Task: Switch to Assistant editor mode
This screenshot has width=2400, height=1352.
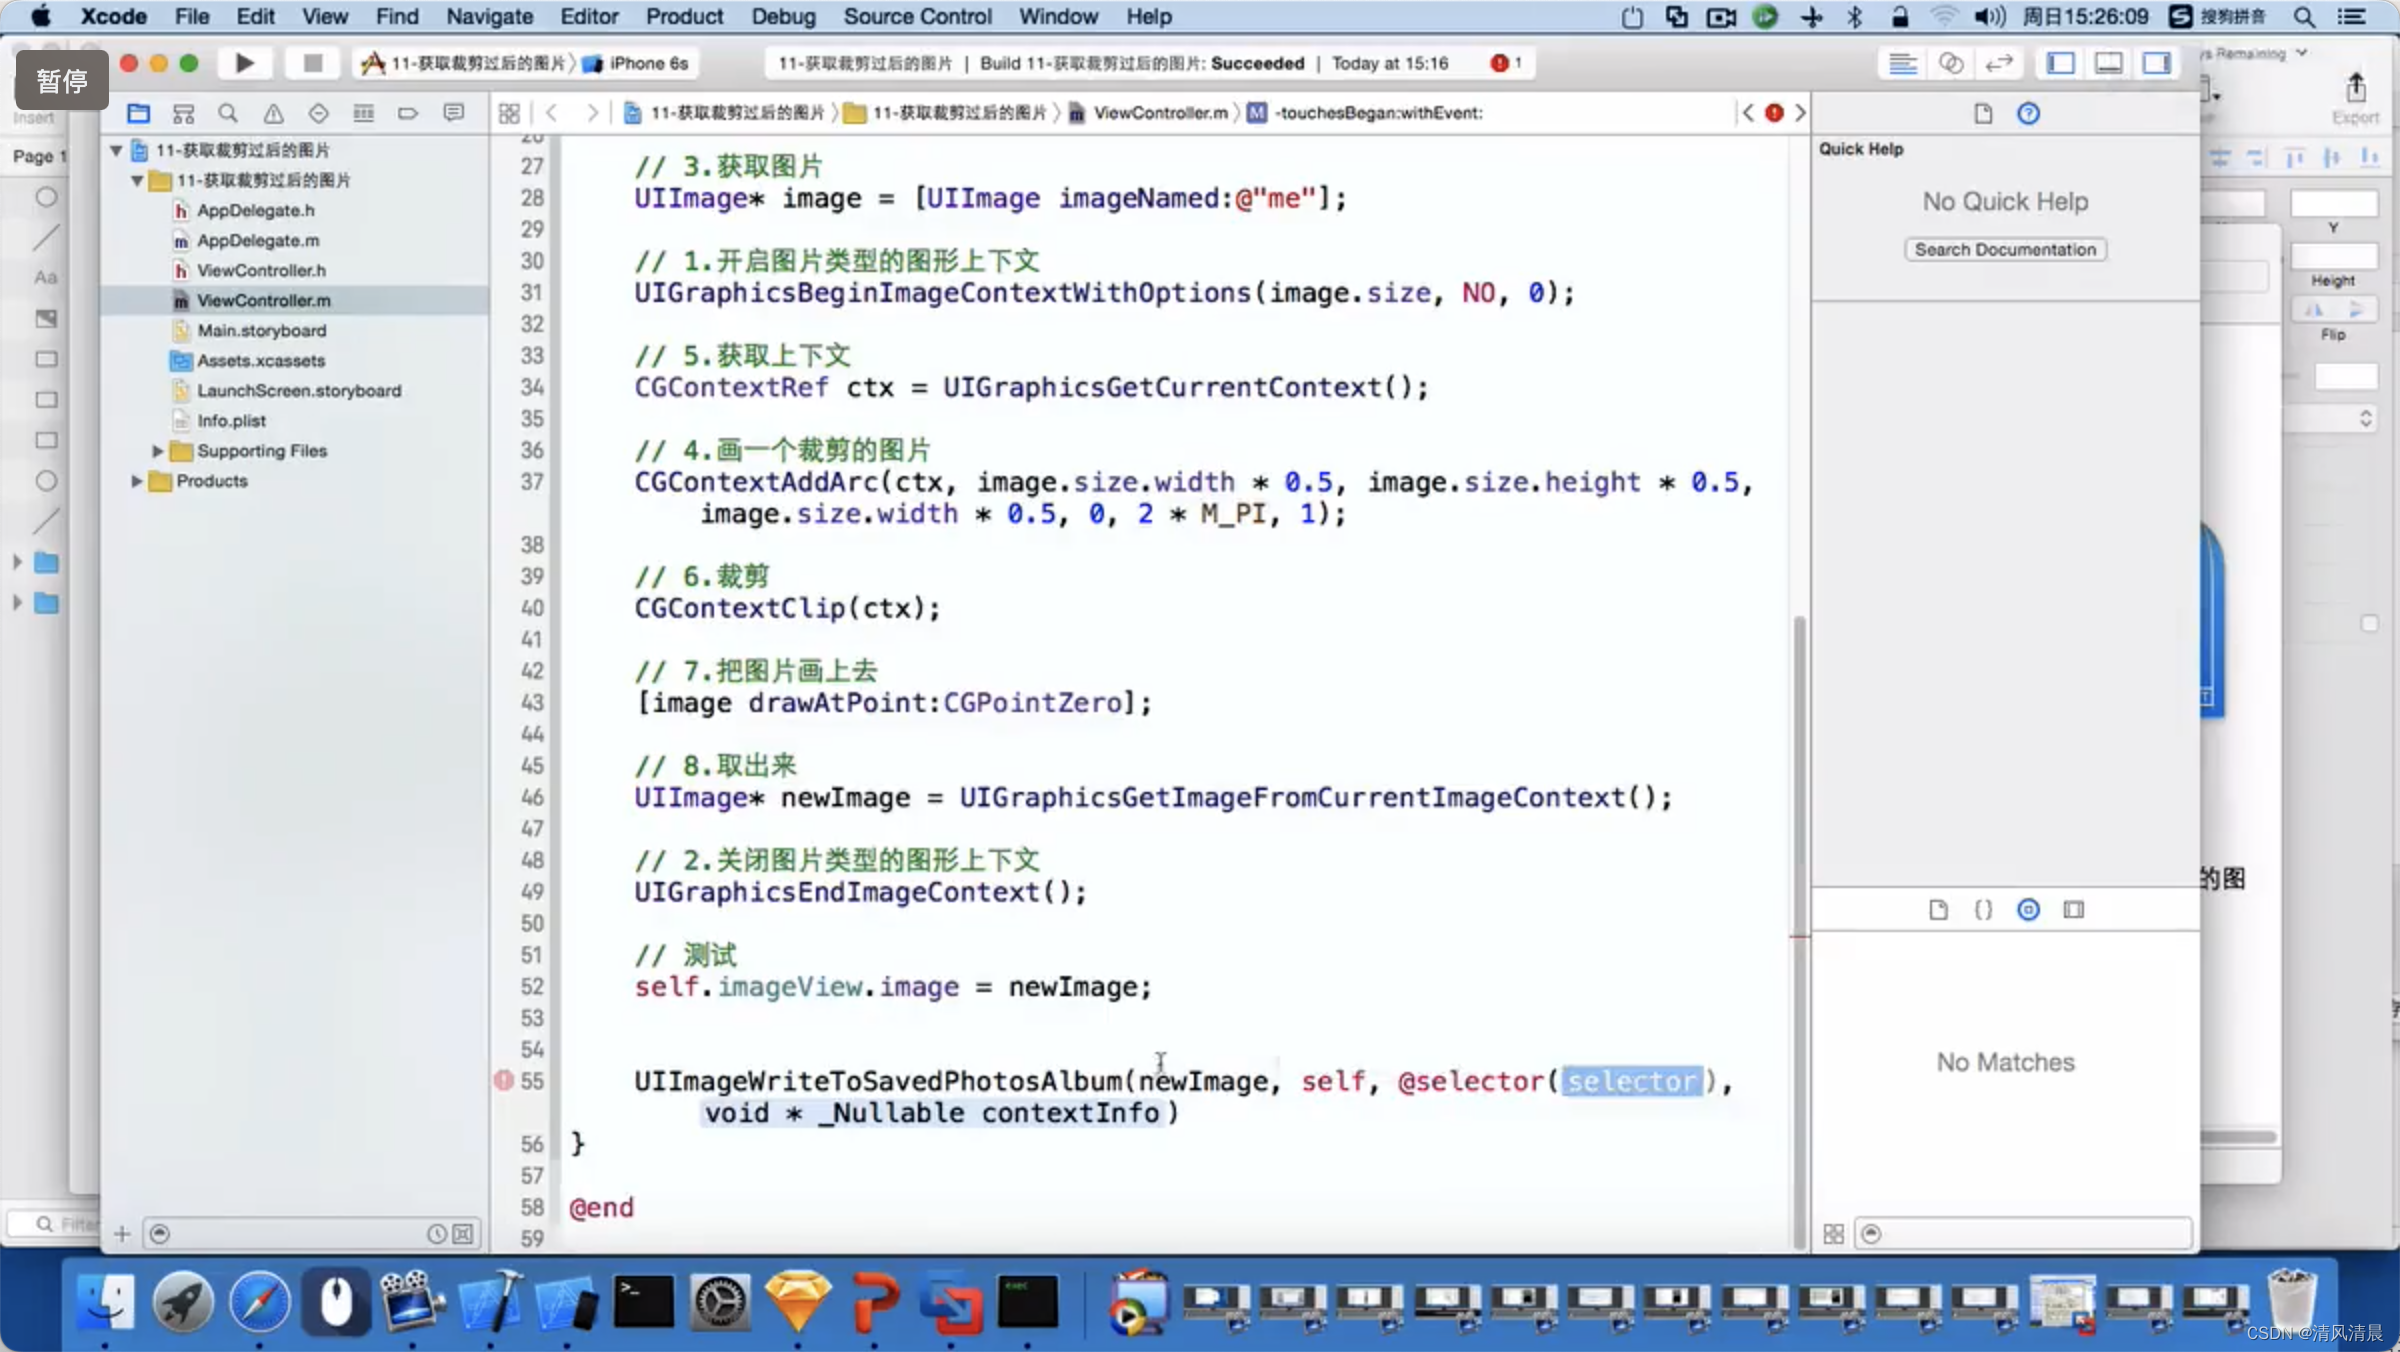Action: coord(1950,63)
